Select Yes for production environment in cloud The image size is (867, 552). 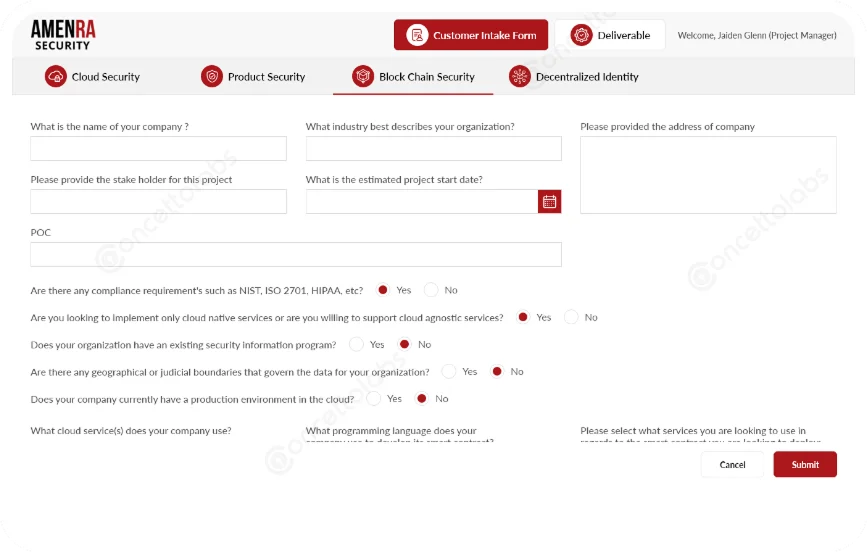(x=375, y=398)
